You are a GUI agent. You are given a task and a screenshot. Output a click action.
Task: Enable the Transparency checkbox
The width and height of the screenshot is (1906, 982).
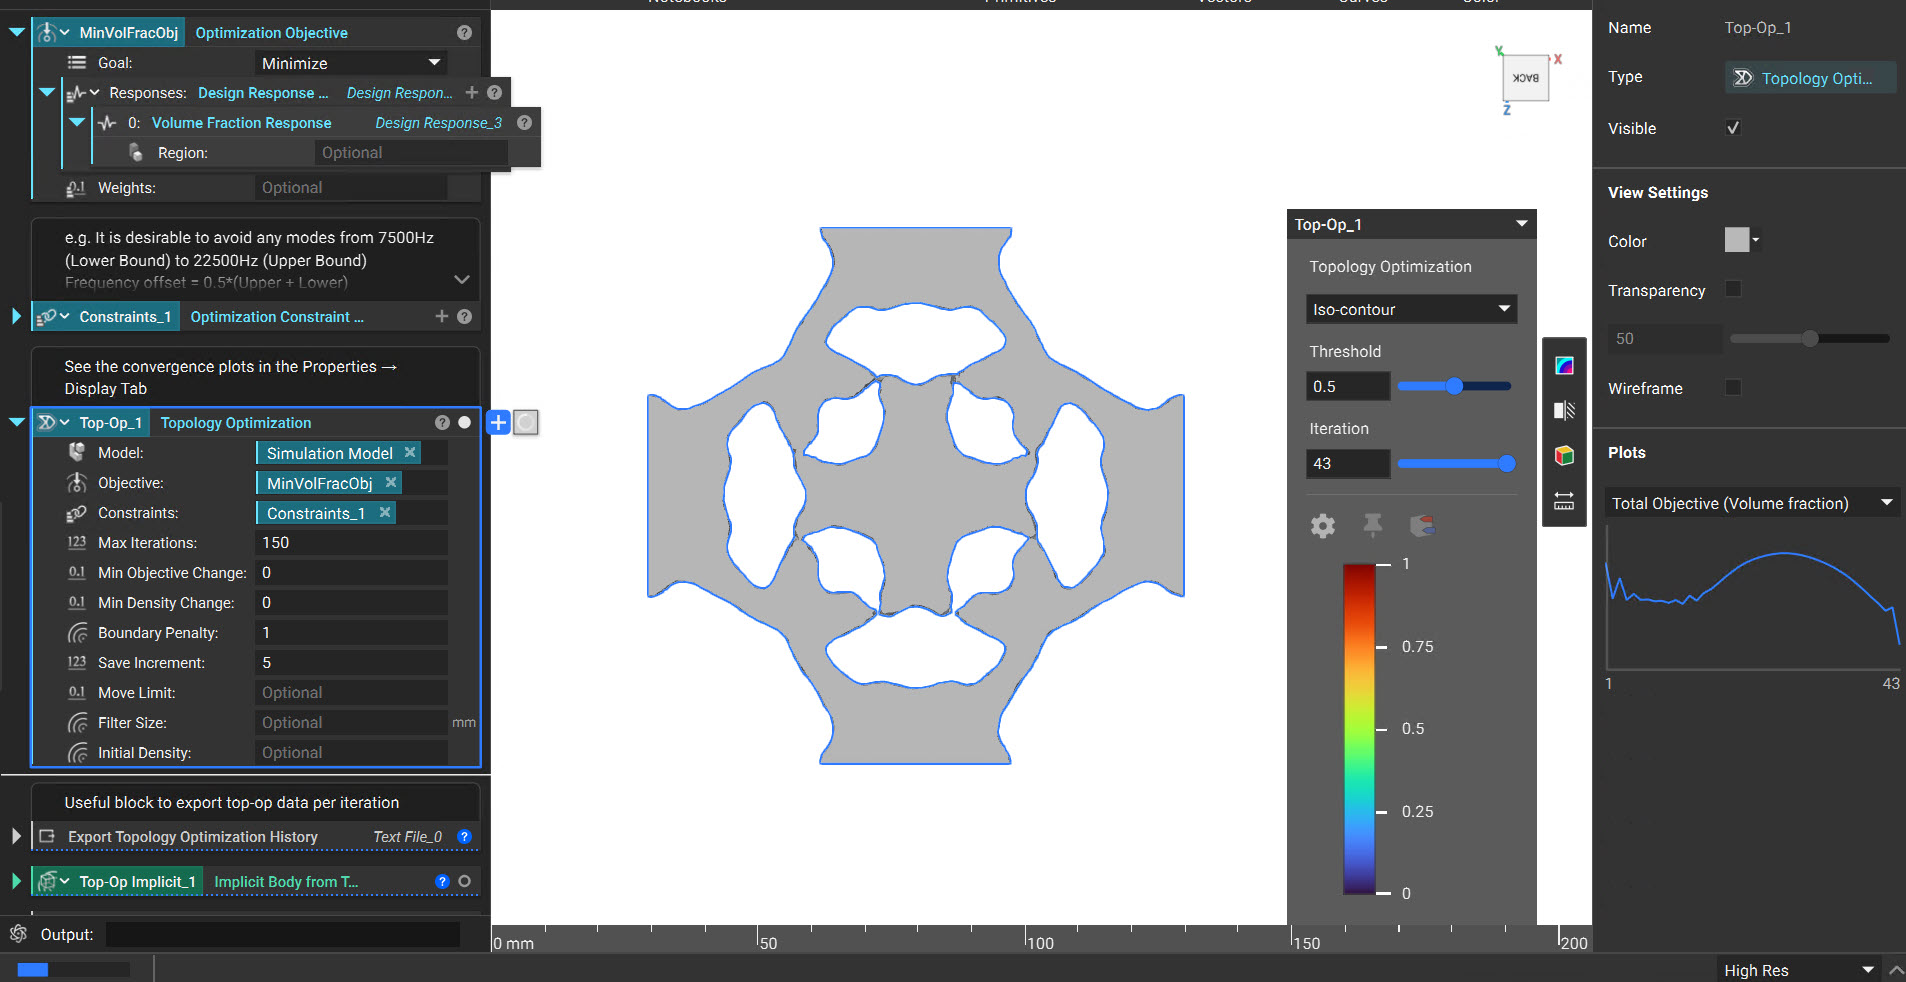[x=1733, y=289]
